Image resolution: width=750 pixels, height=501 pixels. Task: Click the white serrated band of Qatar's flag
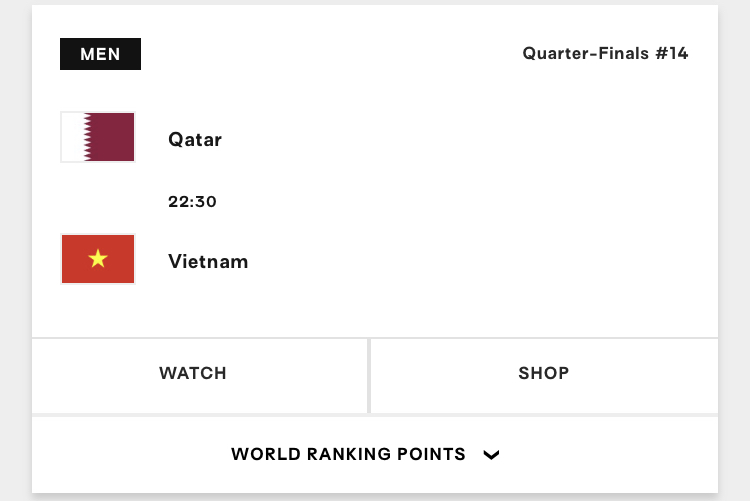coord(73,138)
